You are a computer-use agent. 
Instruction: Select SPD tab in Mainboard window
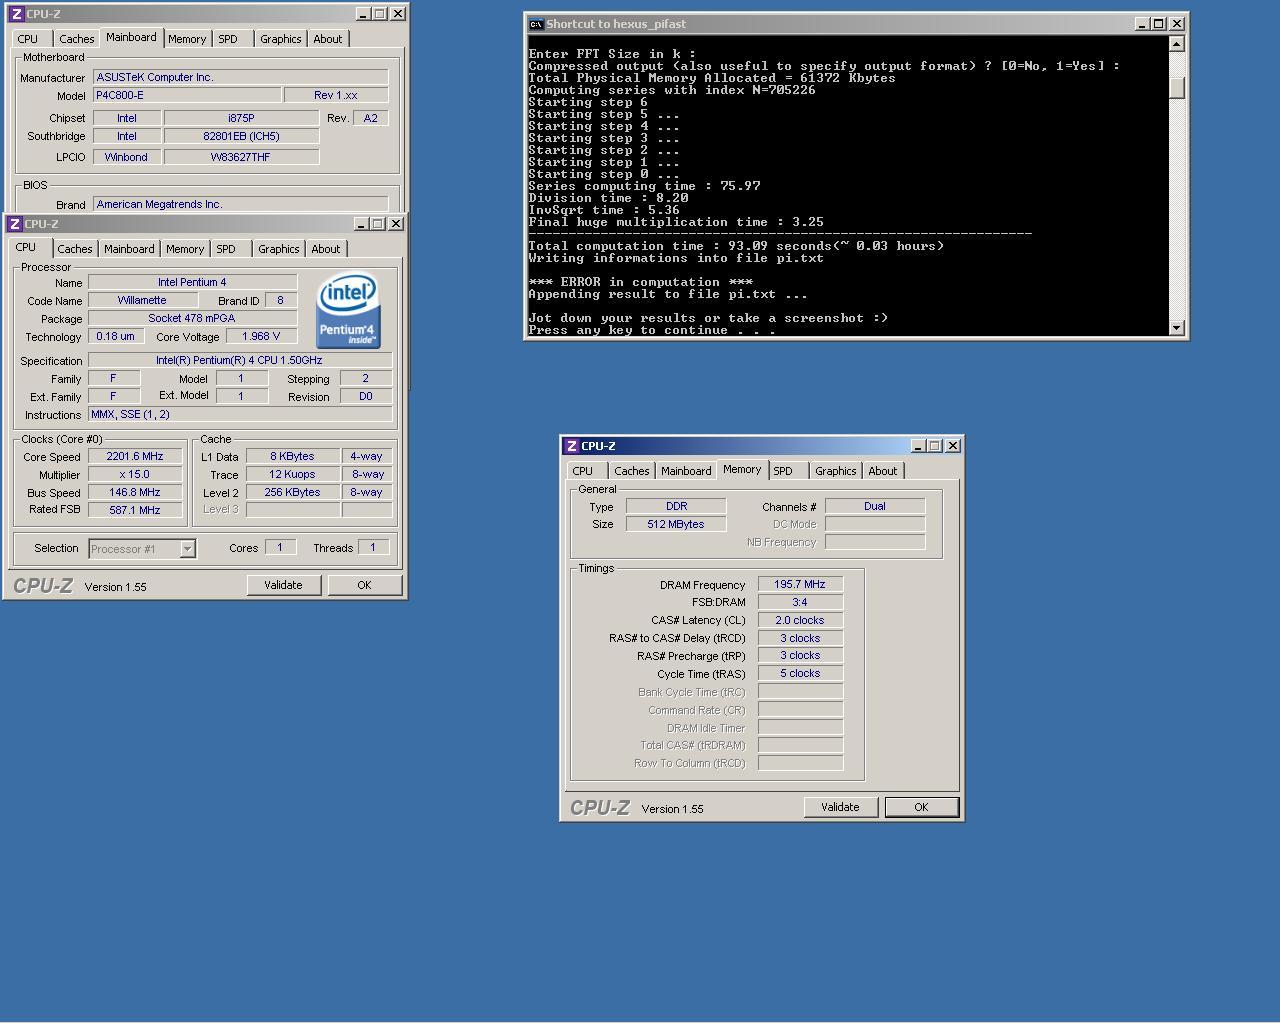point(228,39)
